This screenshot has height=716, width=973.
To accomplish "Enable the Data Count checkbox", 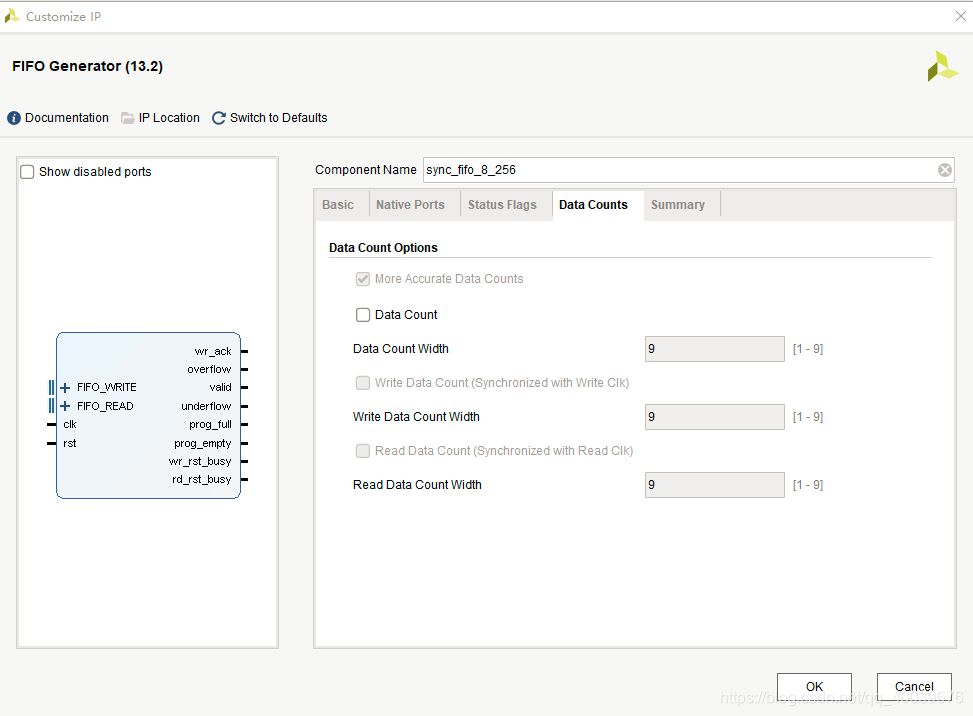I will point(363,315).
